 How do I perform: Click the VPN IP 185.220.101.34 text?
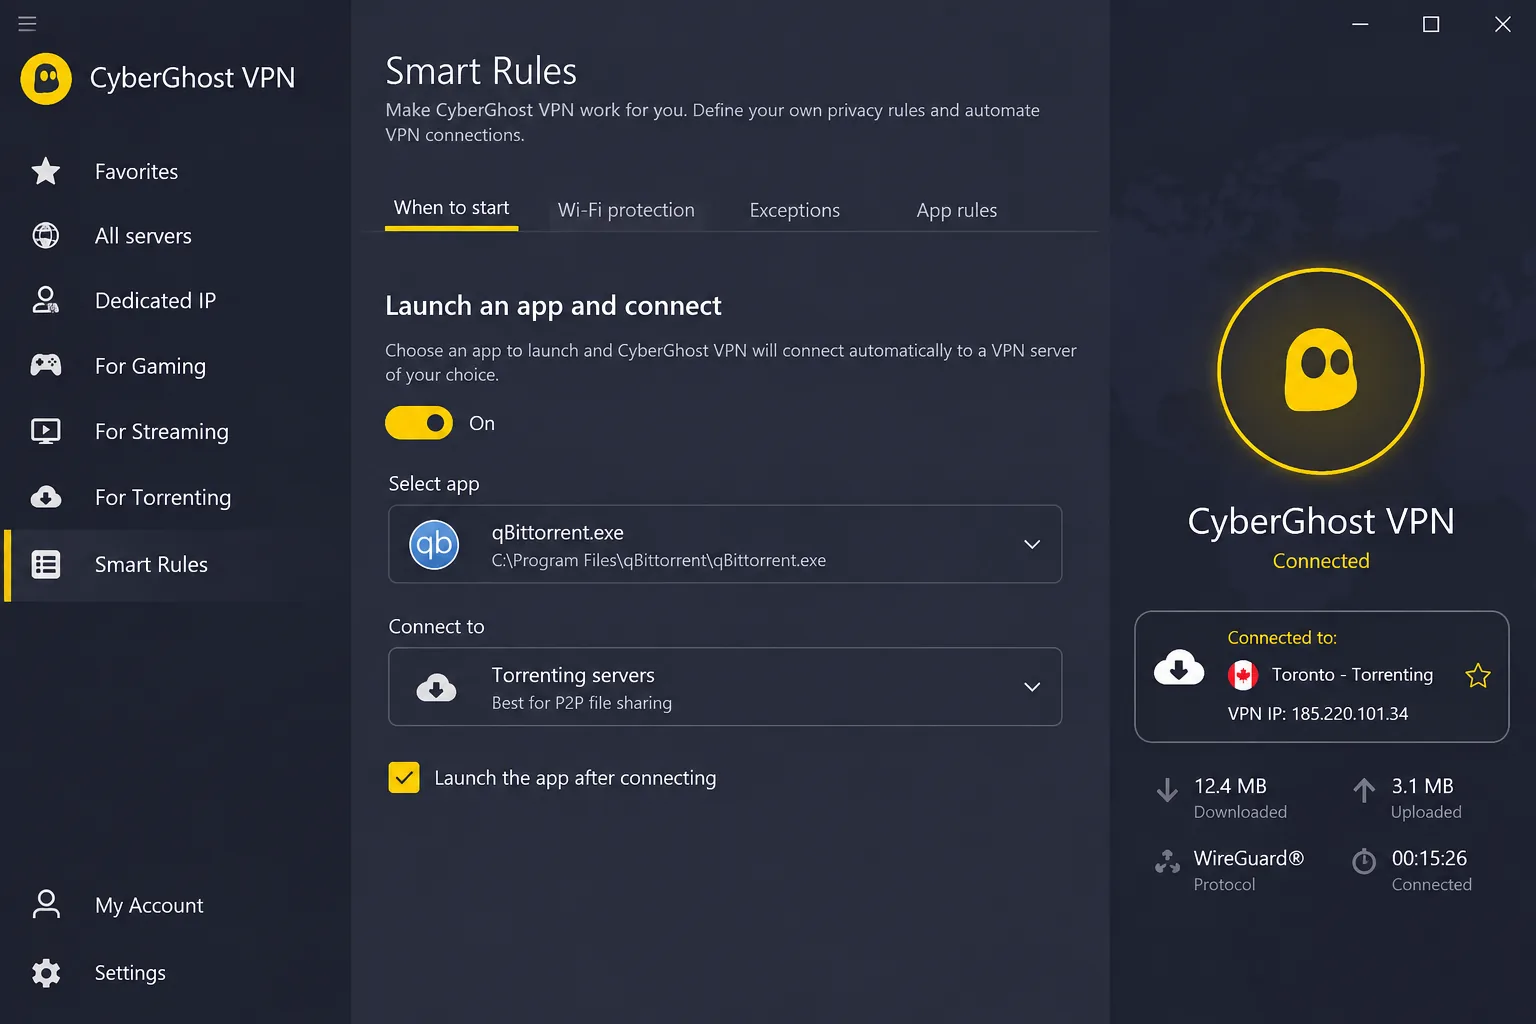coord(1318,714)
